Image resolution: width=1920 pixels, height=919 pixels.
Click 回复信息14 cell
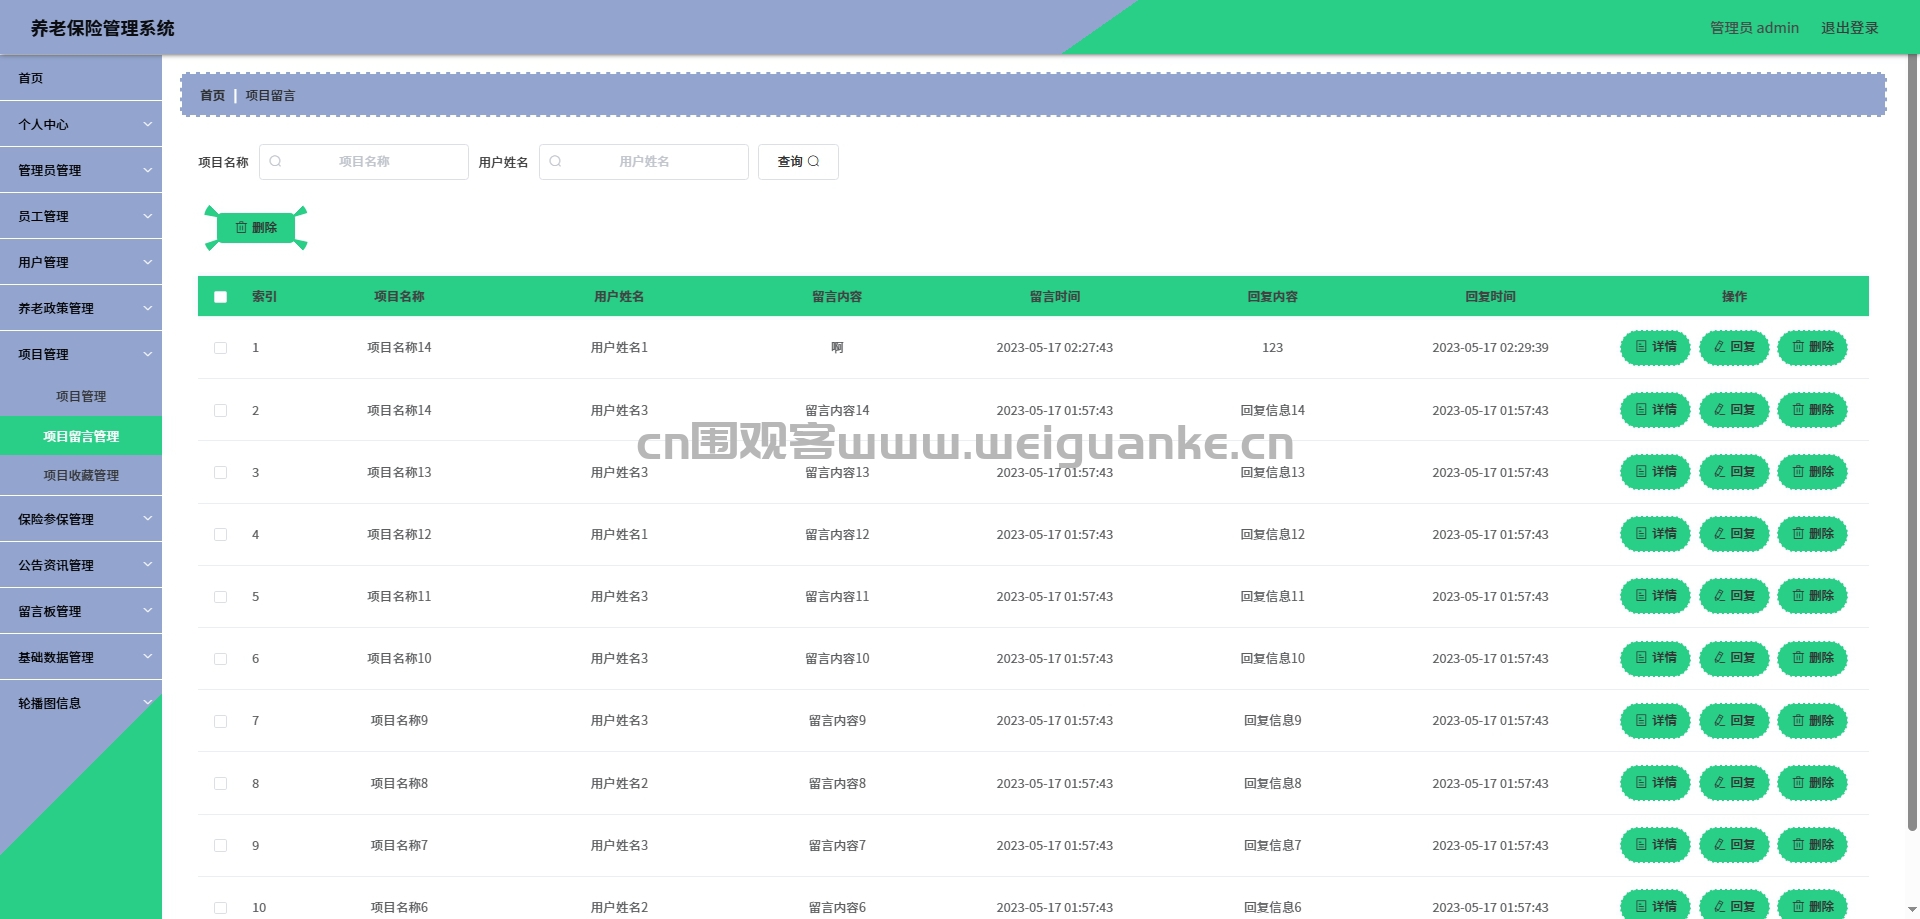(1272, 410)
